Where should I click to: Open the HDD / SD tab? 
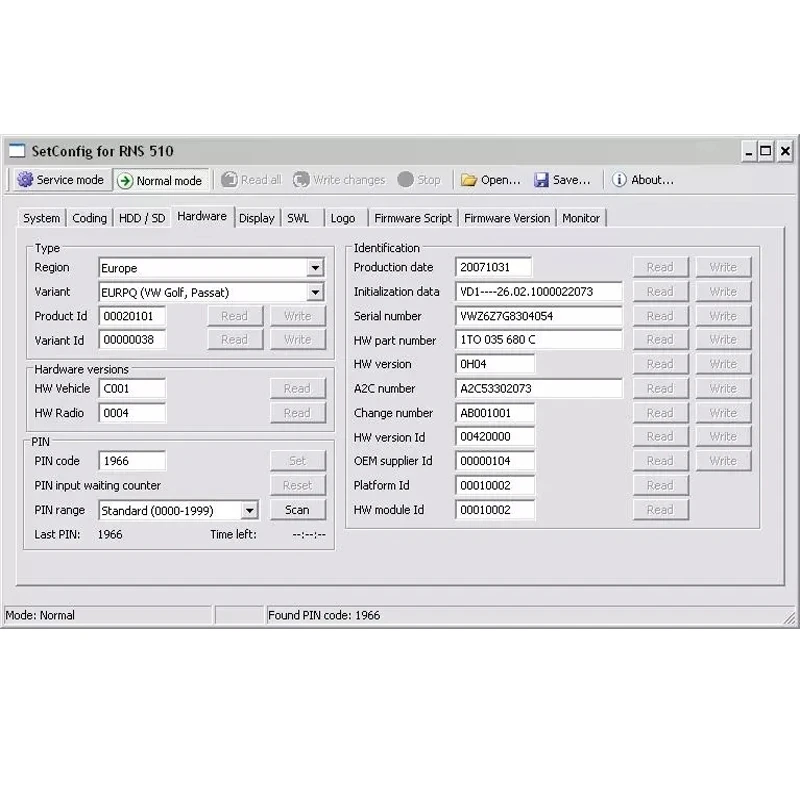coord(142,218)
